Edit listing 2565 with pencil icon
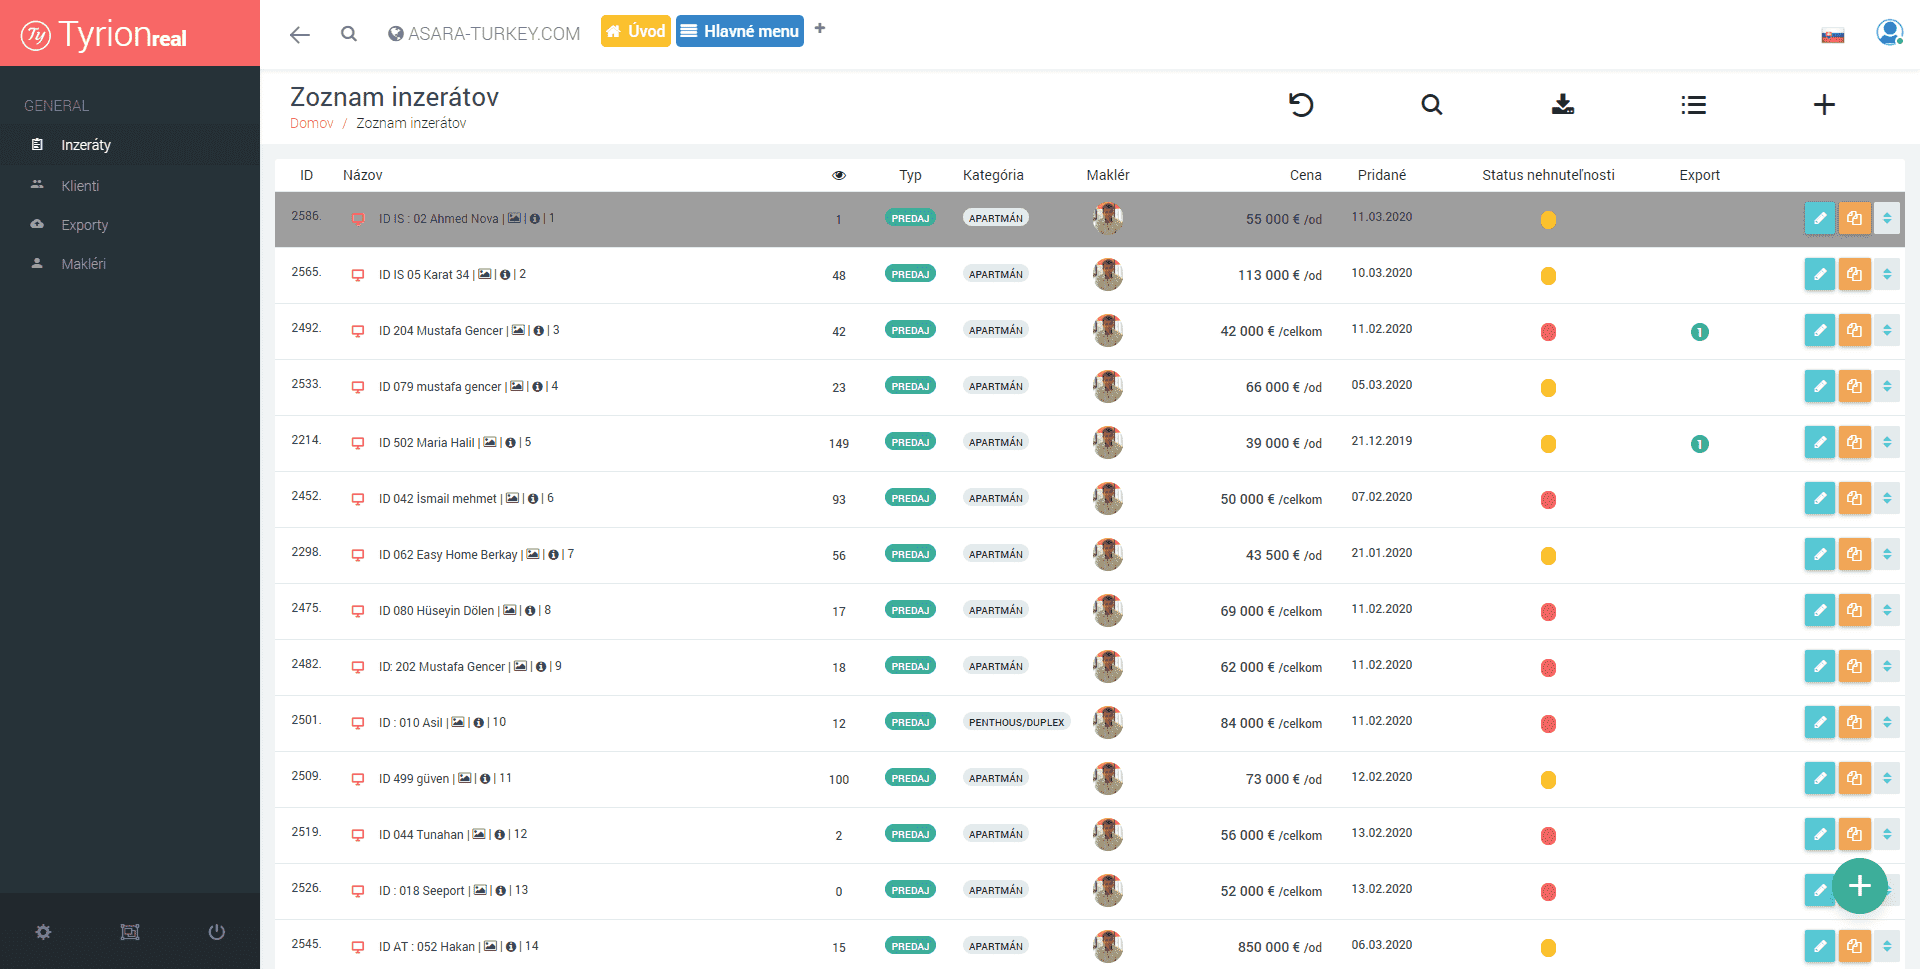1920x969 pixels. coord(1819,275)
